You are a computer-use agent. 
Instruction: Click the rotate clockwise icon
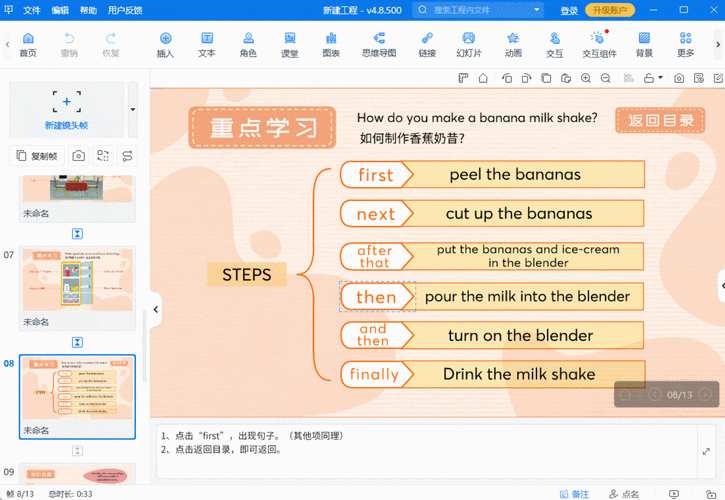click(x=526, y=78)
